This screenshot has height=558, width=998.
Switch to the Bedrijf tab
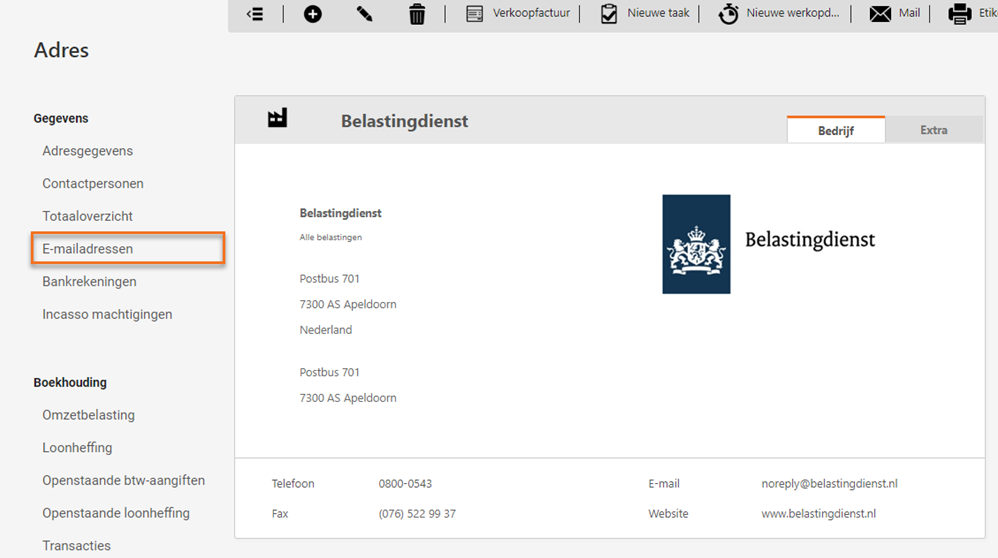(x=836, y=130)
